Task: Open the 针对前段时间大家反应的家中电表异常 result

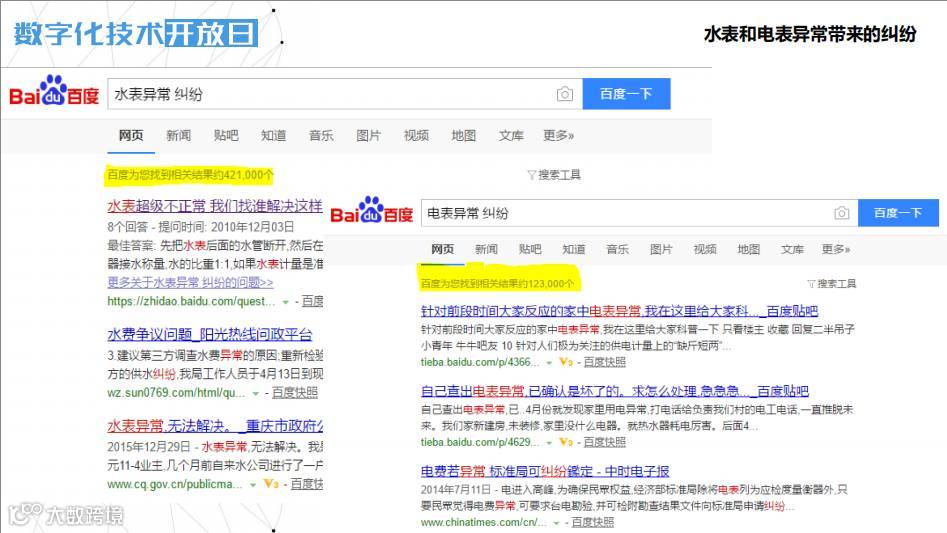Action: click(x=619, y=311)
